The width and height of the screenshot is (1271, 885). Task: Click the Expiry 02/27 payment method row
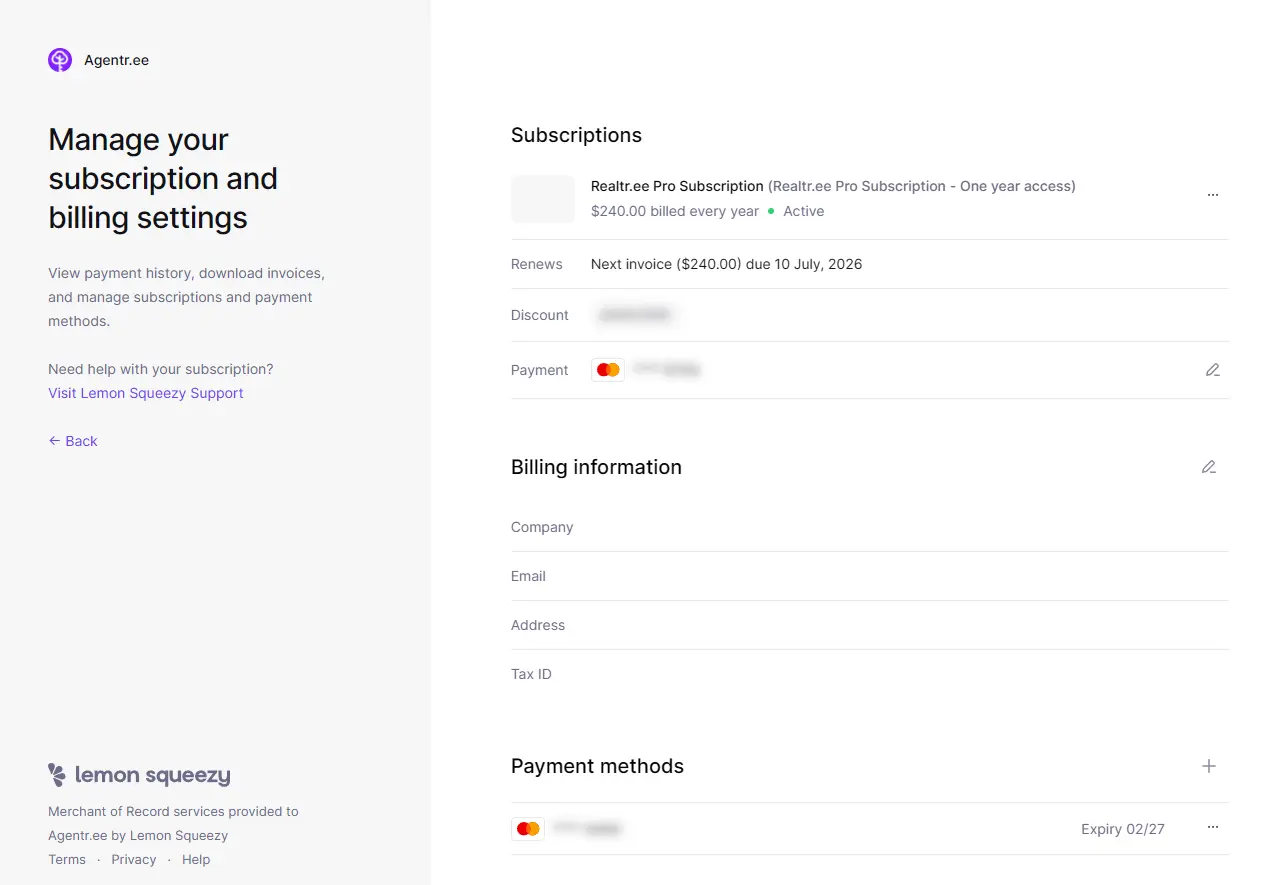pos(1122,828)
